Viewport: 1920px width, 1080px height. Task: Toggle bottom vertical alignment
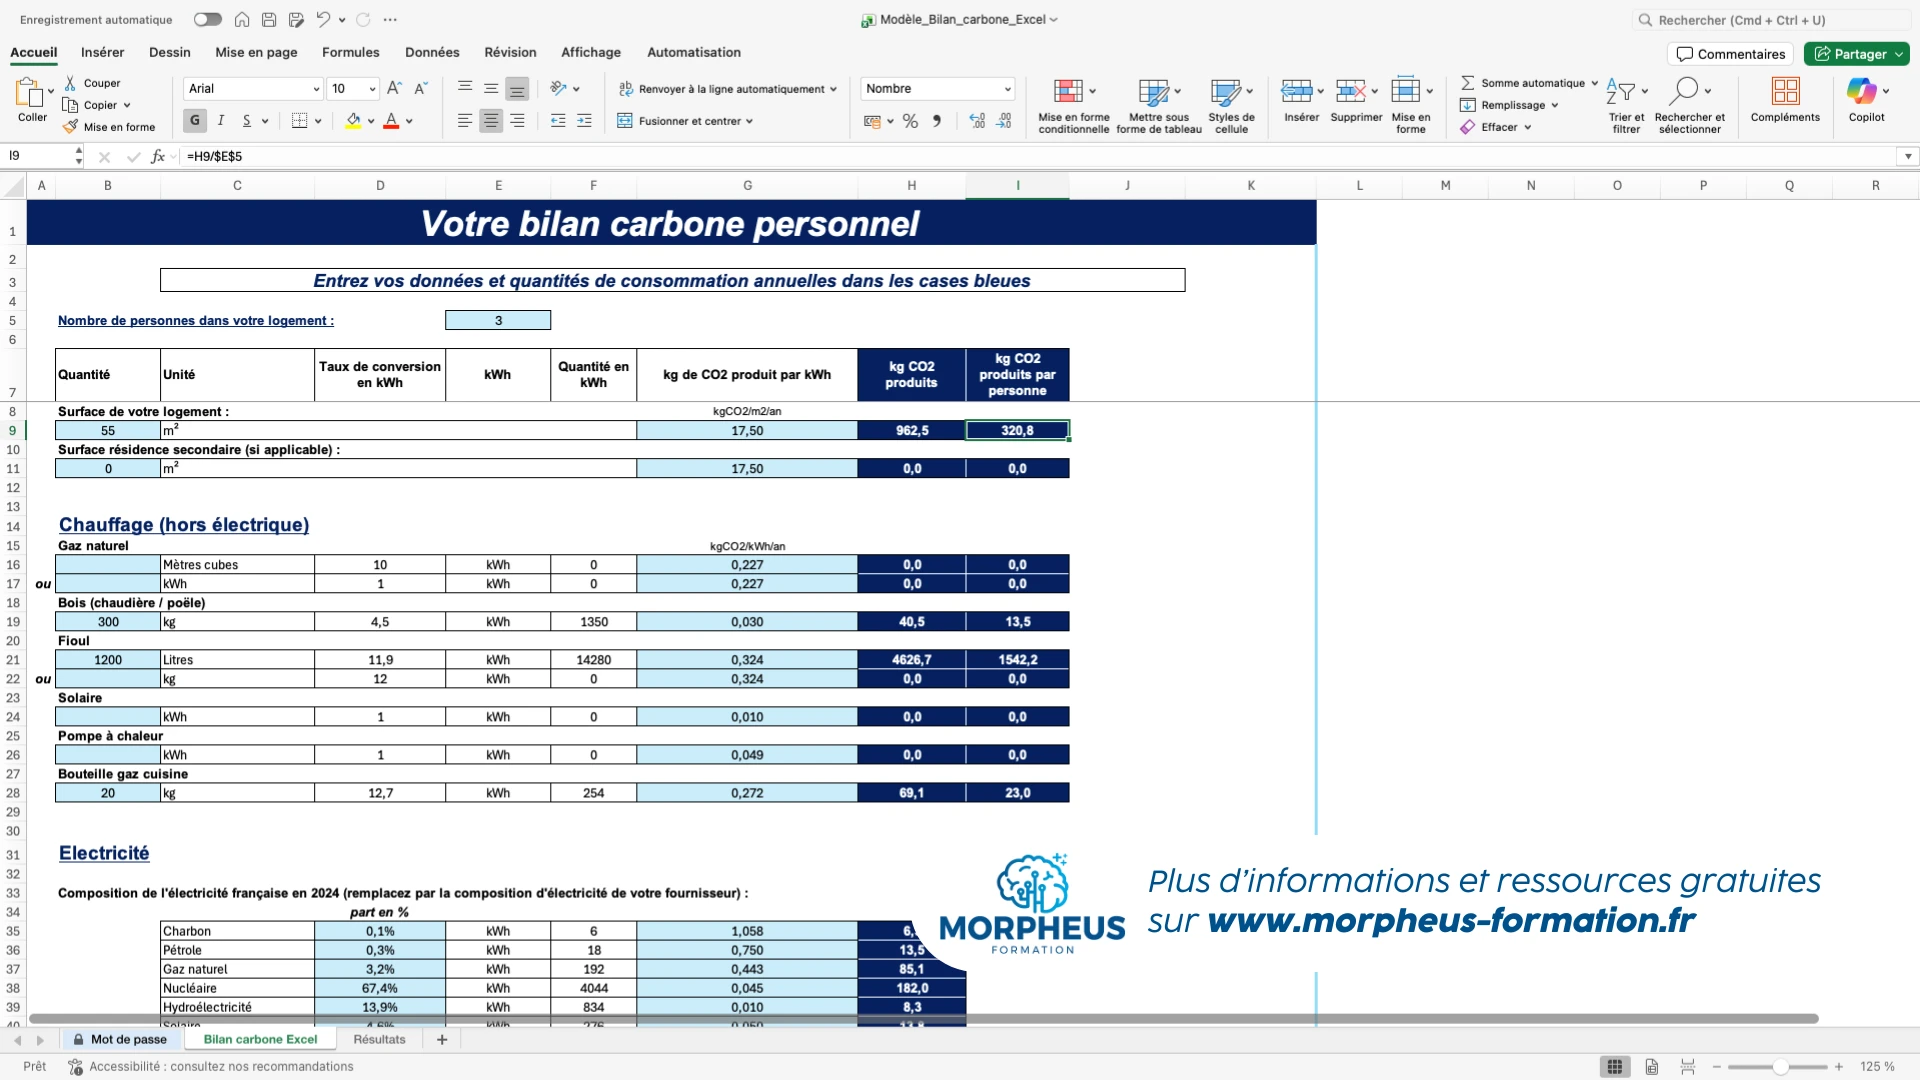pos(517,88)
